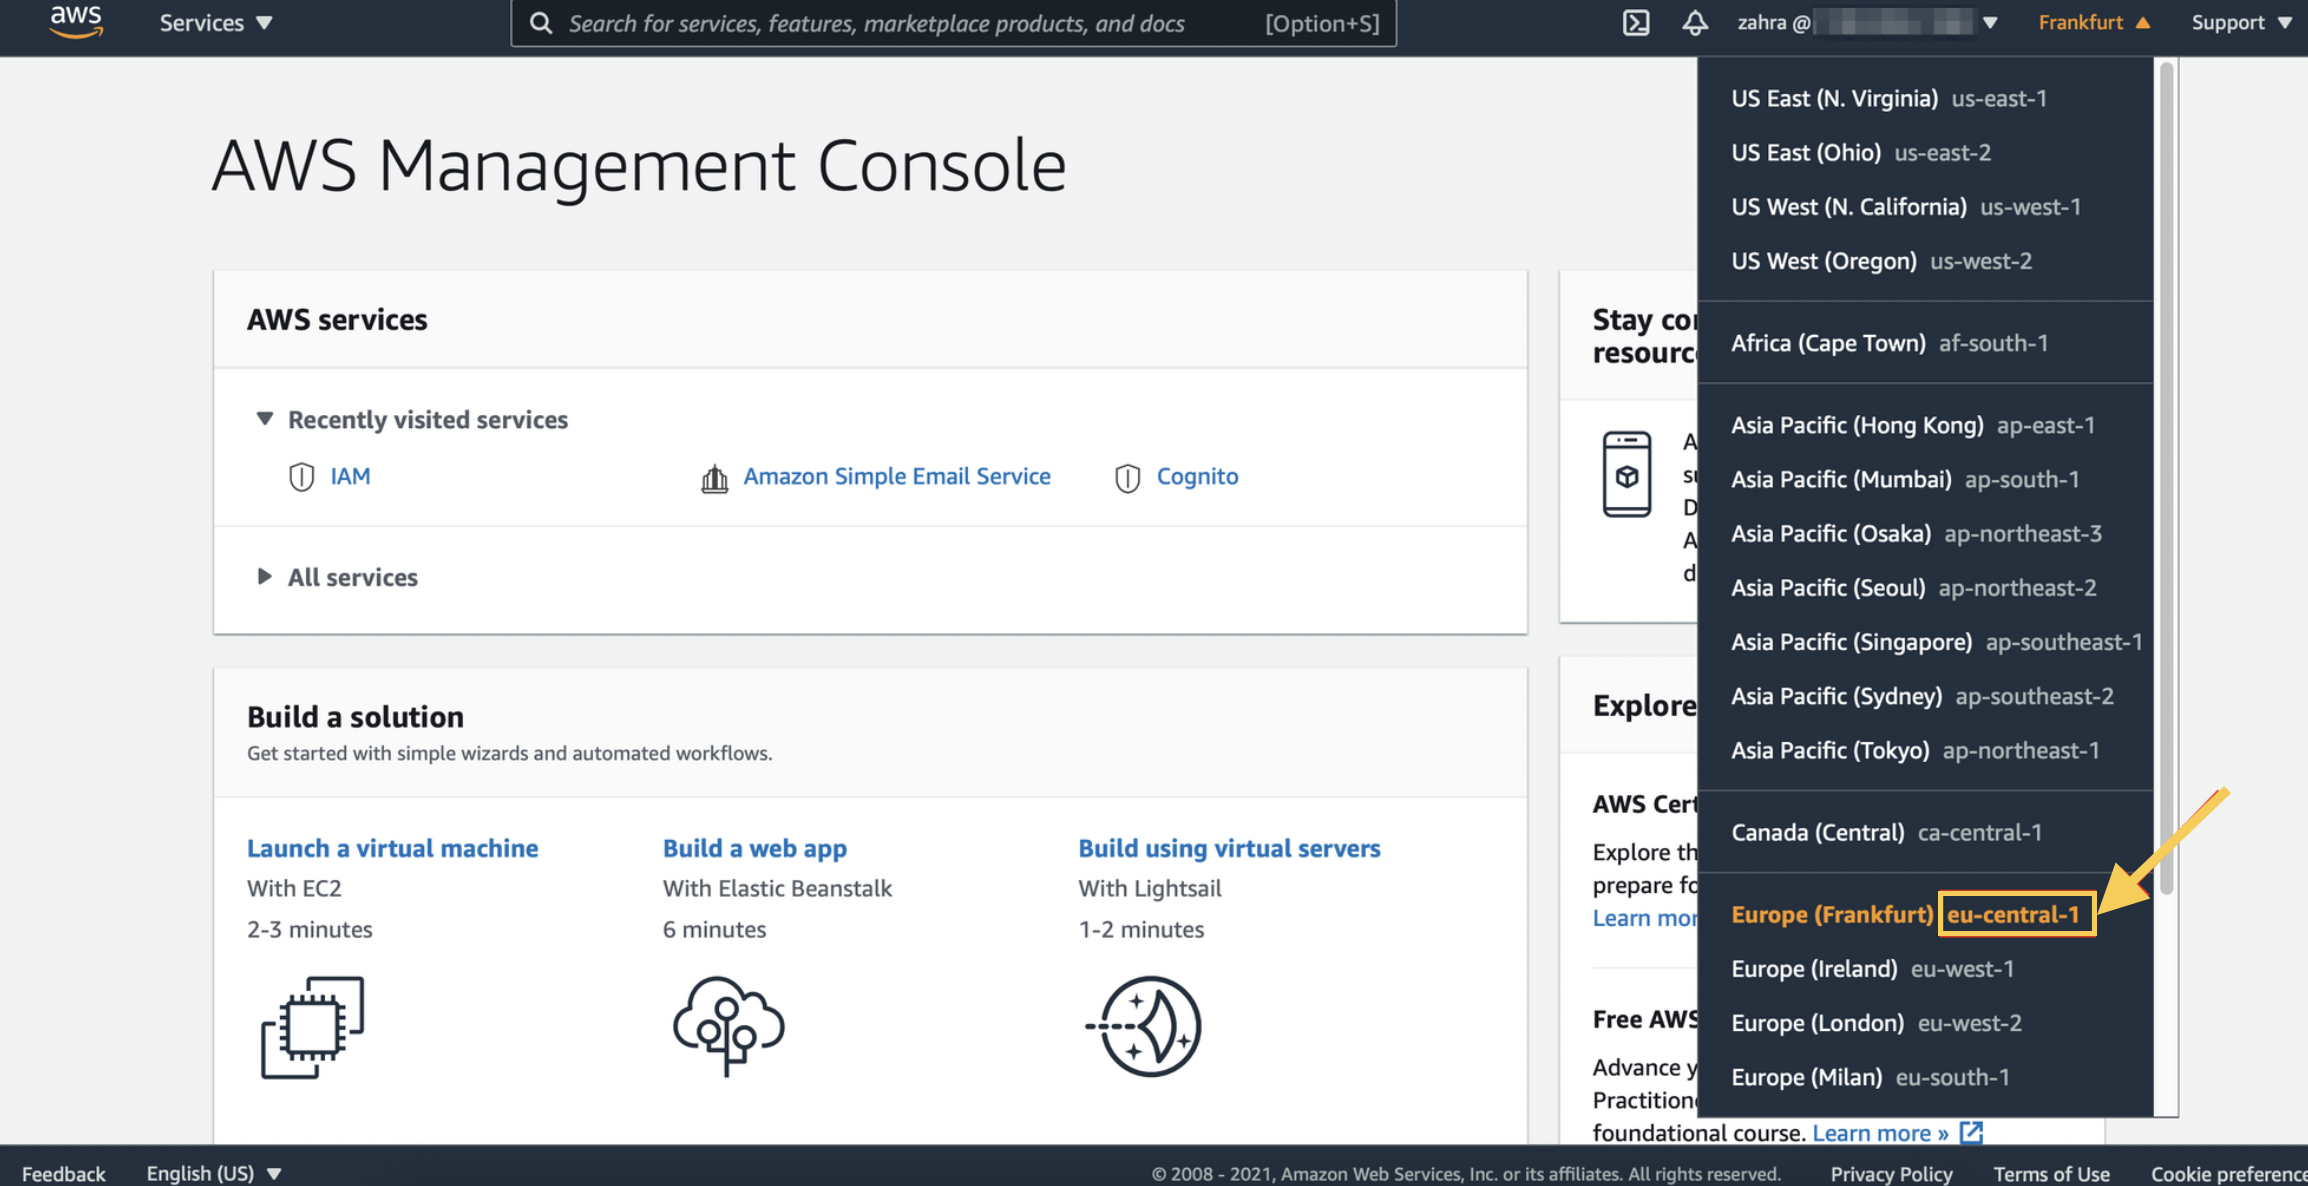This screenshot has width=2308, height=1186.
Task: Click the mobile app phone icon
Action: coord(1626,474)
